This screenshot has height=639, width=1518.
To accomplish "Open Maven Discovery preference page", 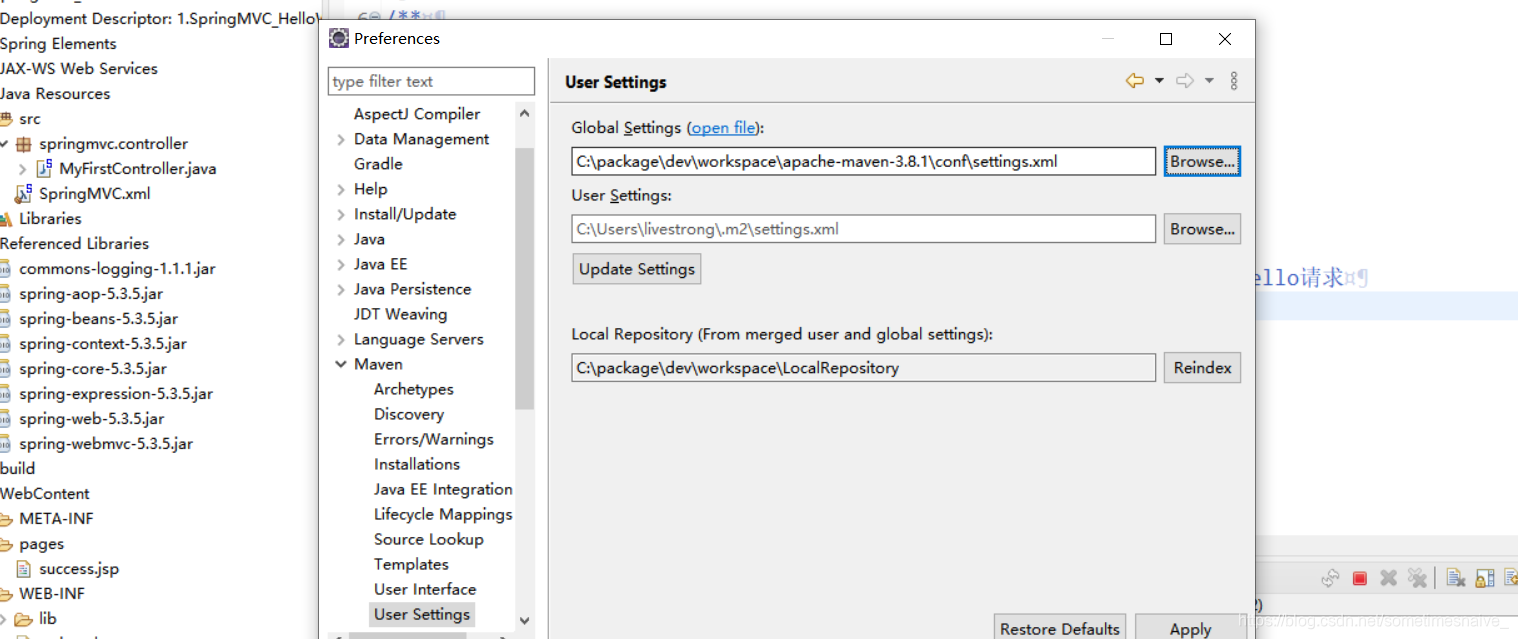I will coord(409,414).
